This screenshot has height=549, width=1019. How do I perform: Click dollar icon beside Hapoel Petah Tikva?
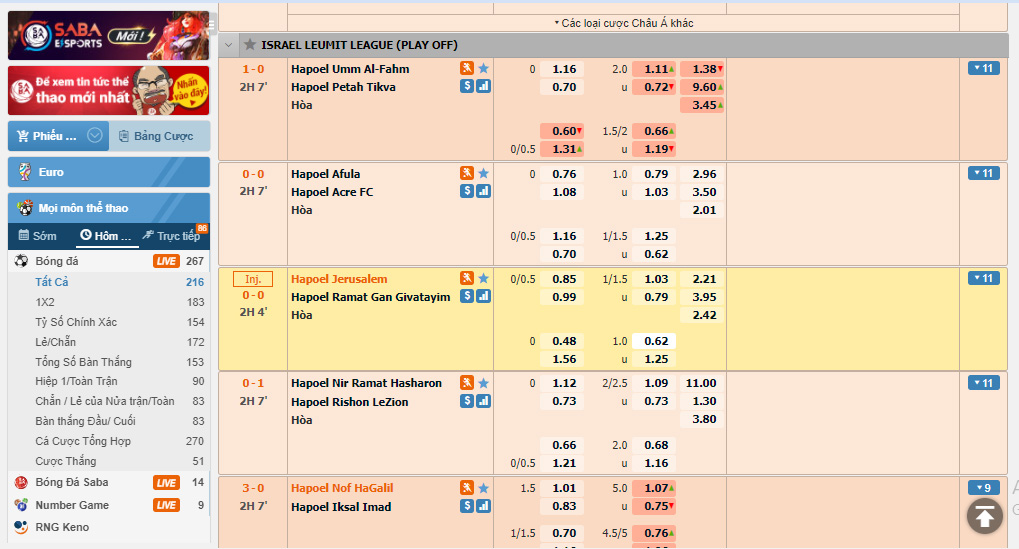(467, 87)
